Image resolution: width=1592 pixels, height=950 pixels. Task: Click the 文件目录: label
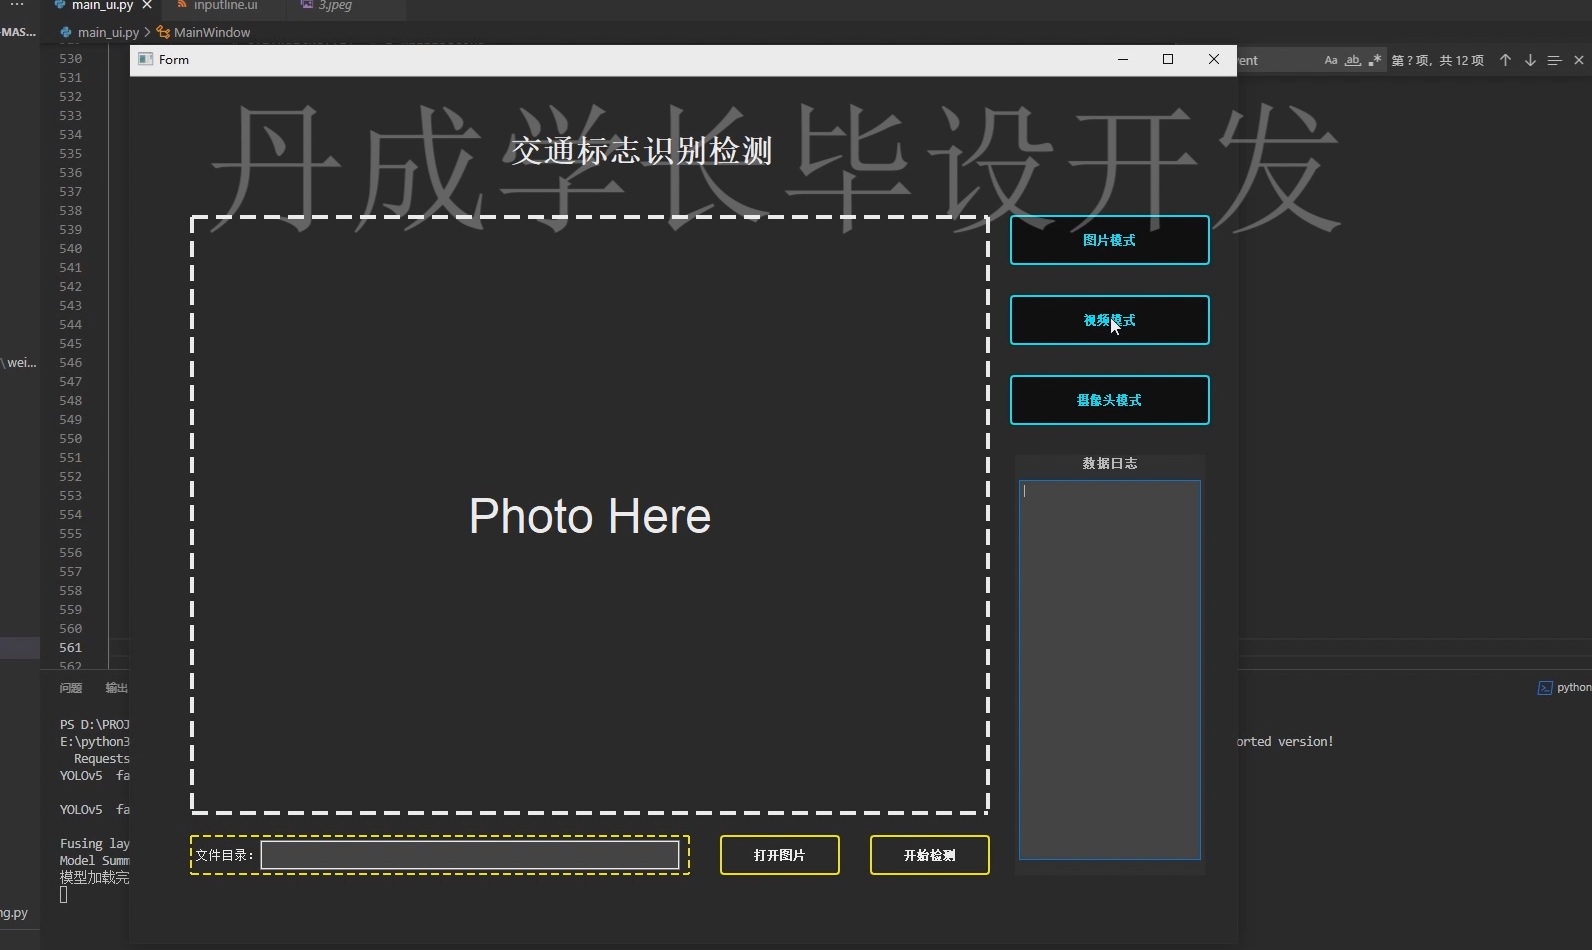(224, 855)
